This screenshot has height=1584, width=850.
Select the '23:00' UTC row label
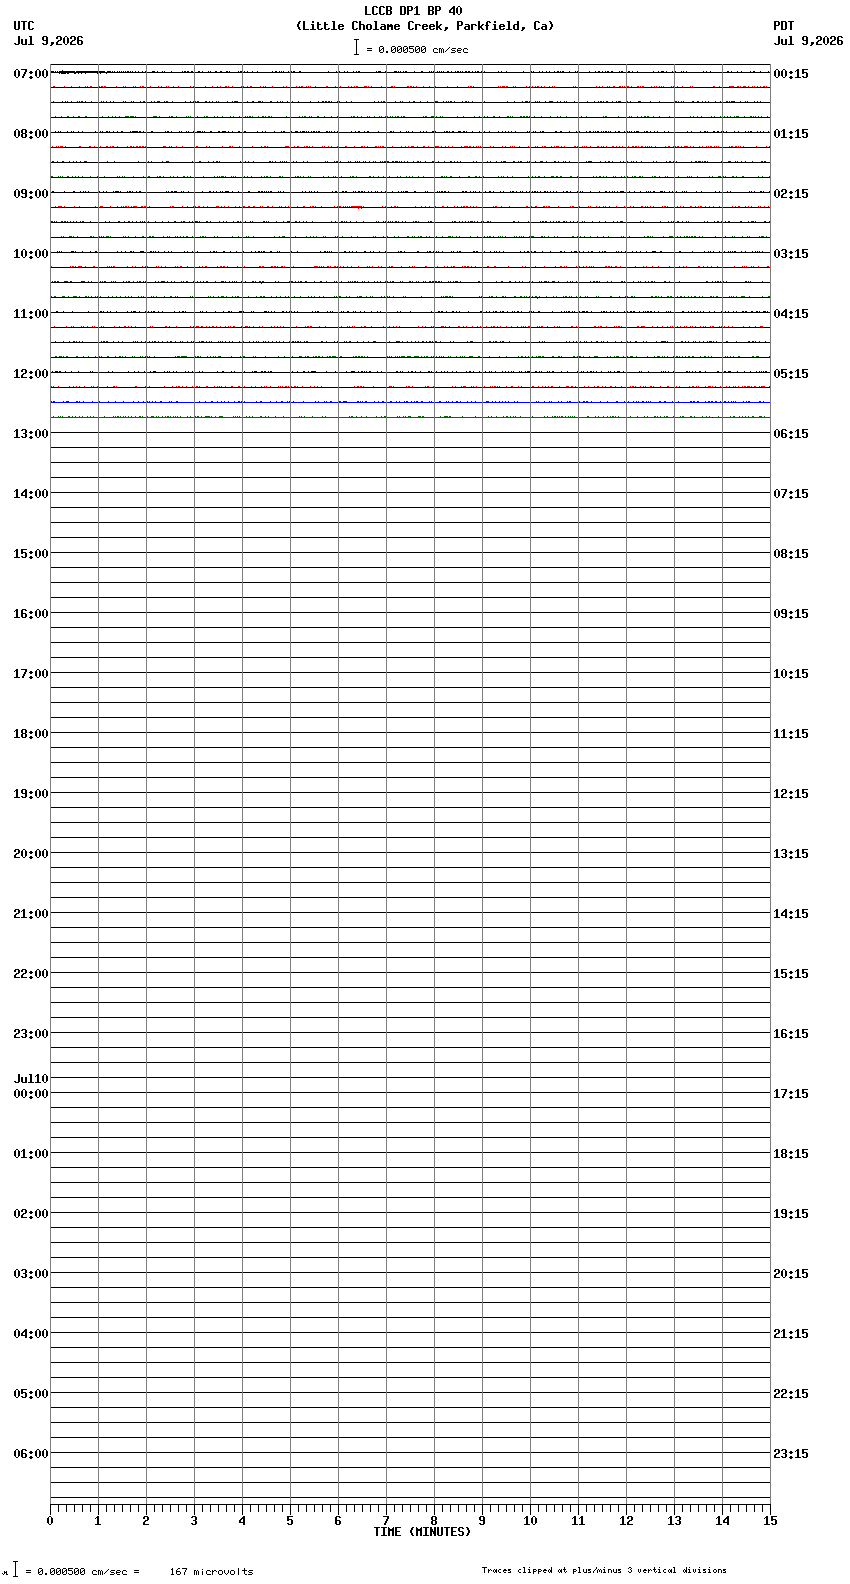[31, 1034]
